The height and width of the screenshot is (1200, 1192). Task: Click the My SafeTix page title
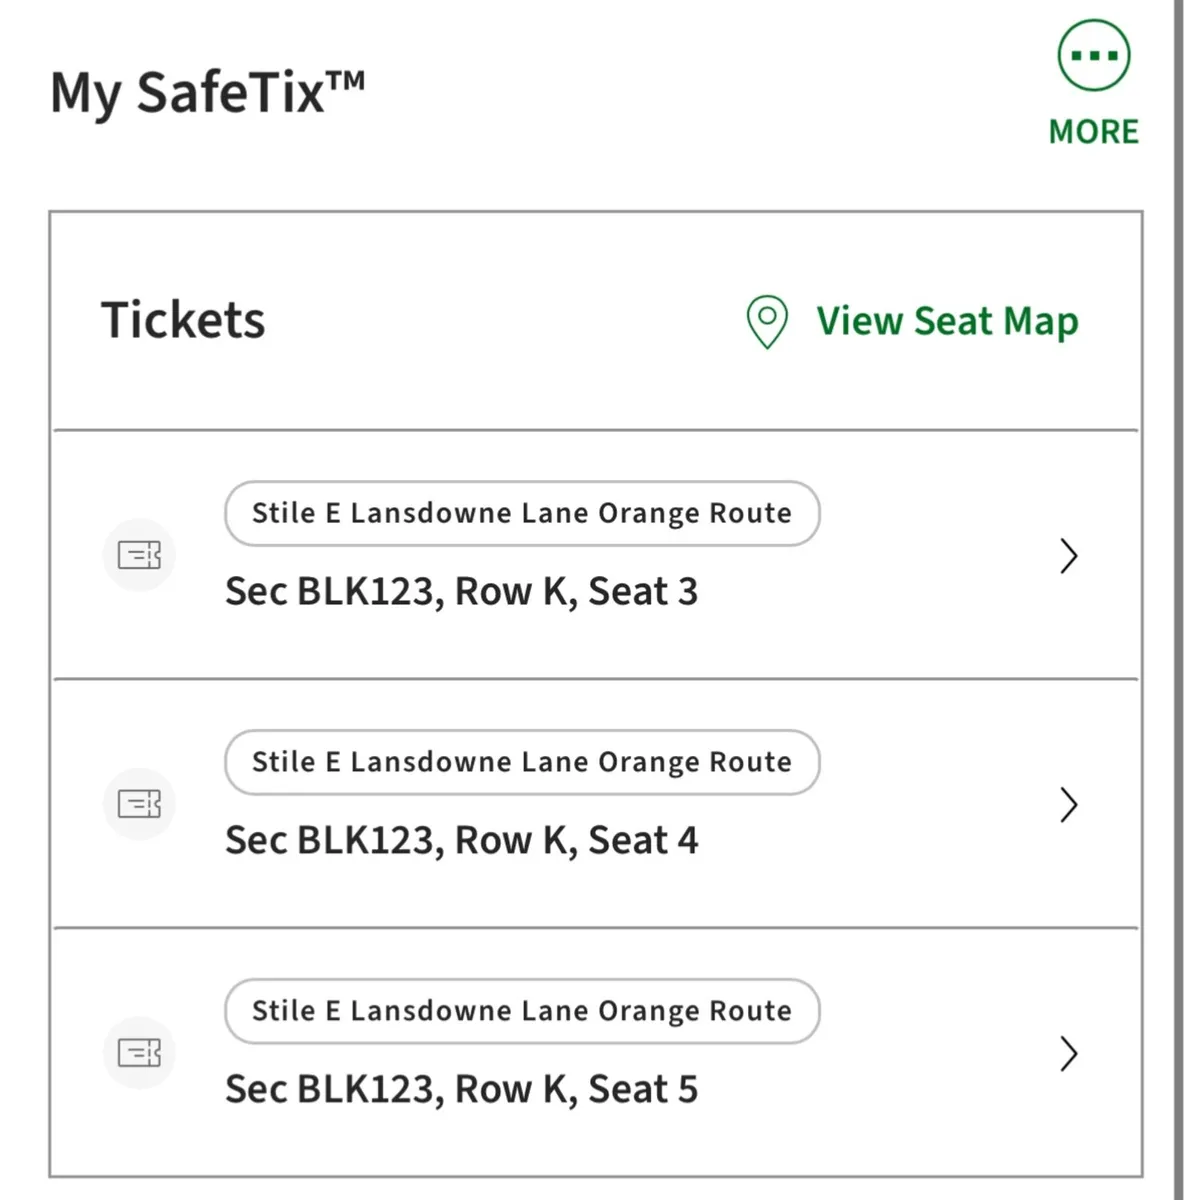click(x=188, y=94)
